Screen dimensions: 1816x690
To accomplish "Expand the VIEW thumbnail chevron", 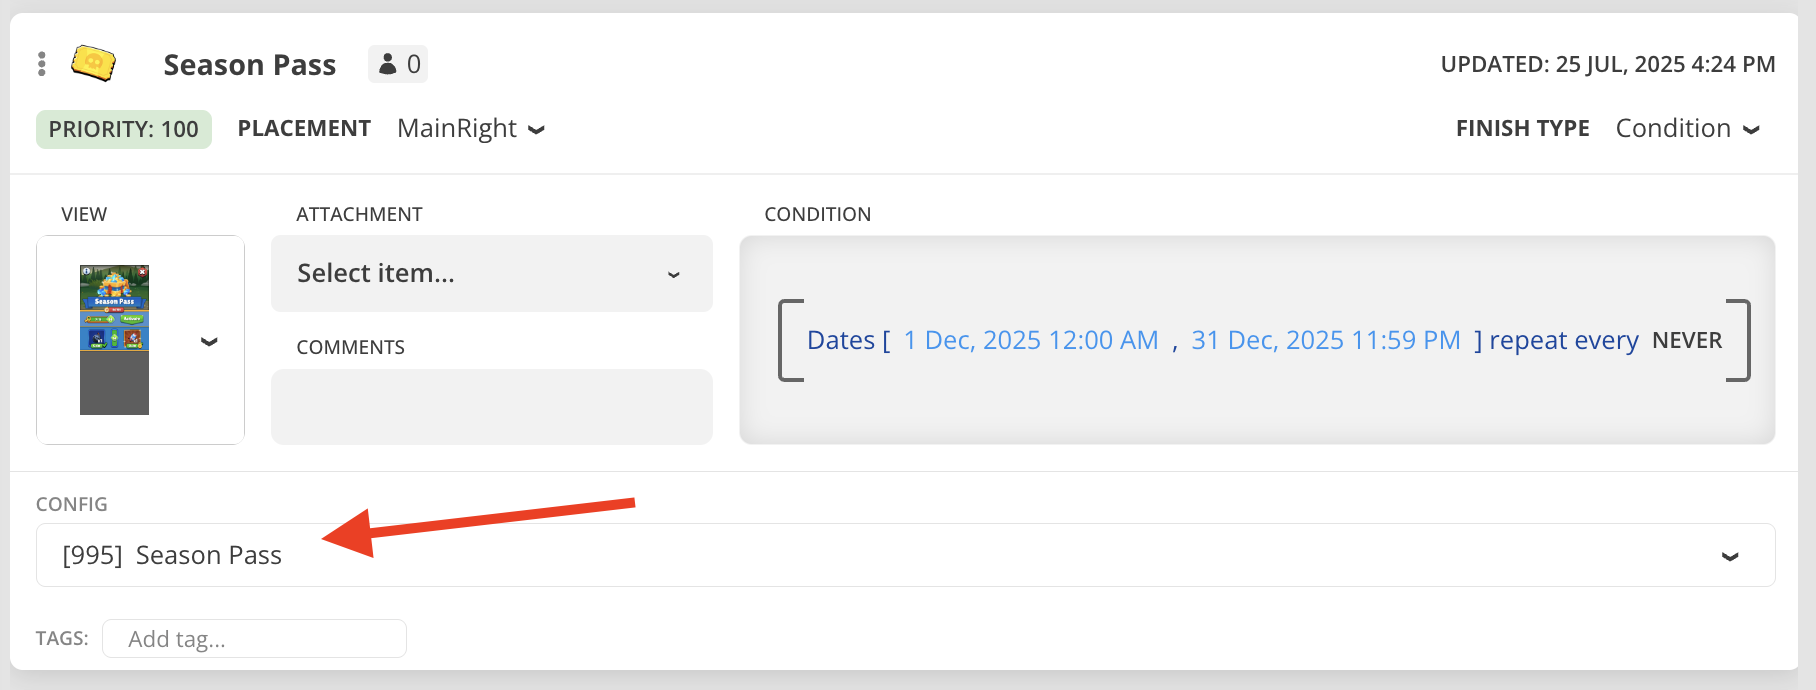I will [x=209, y=341].
